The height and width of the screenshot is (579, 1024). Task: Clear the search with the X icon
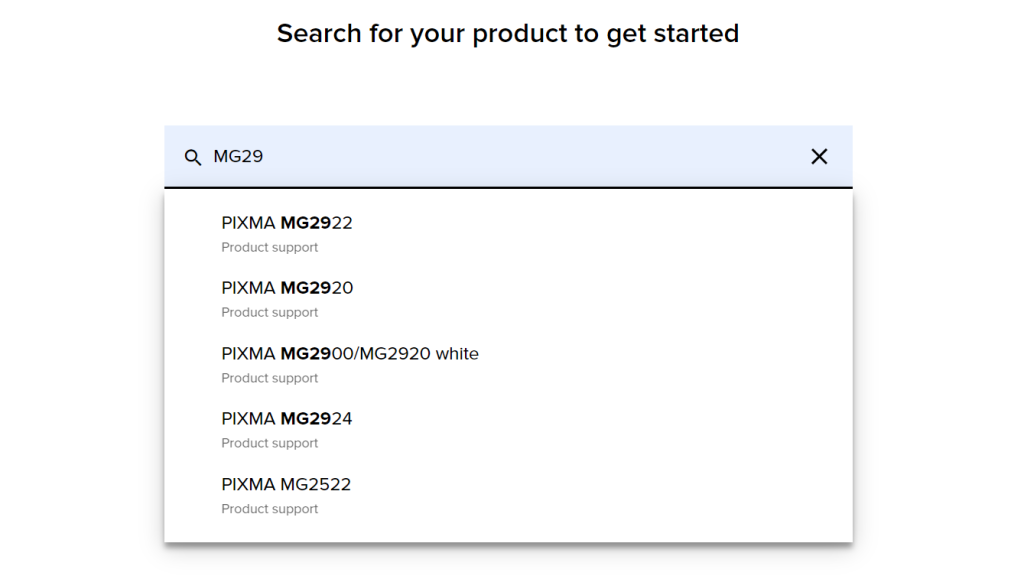(819, 157)
